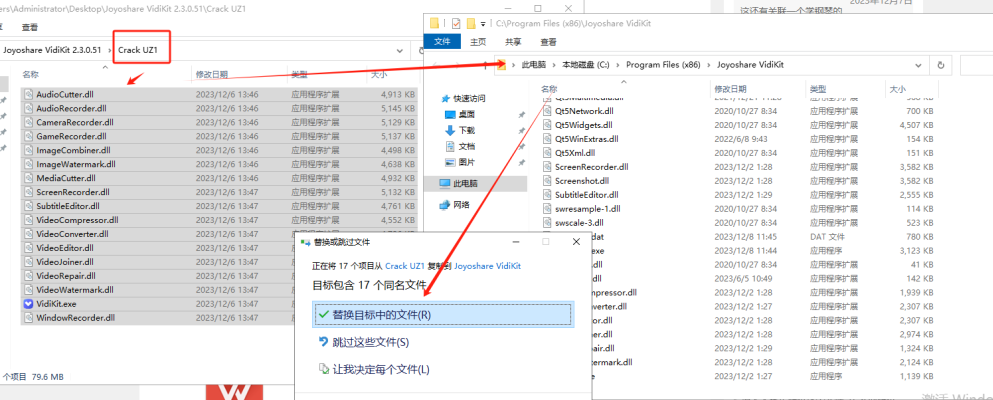Click Screenshot.dll file icon in VidiKit folder
The image size is (993, 400).
coord(548,181)
